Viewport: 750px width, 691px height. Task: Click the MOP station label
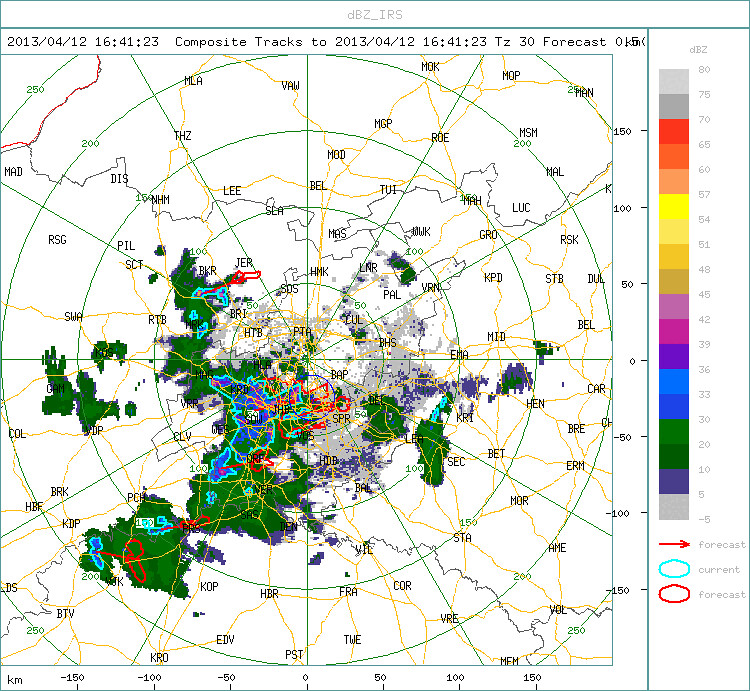[x=511, y=76]
